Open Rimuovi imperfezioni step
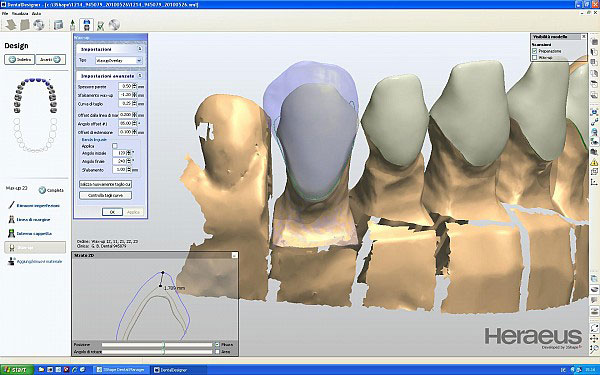Screen dimensions: 600x375 [x=34, y=205]
